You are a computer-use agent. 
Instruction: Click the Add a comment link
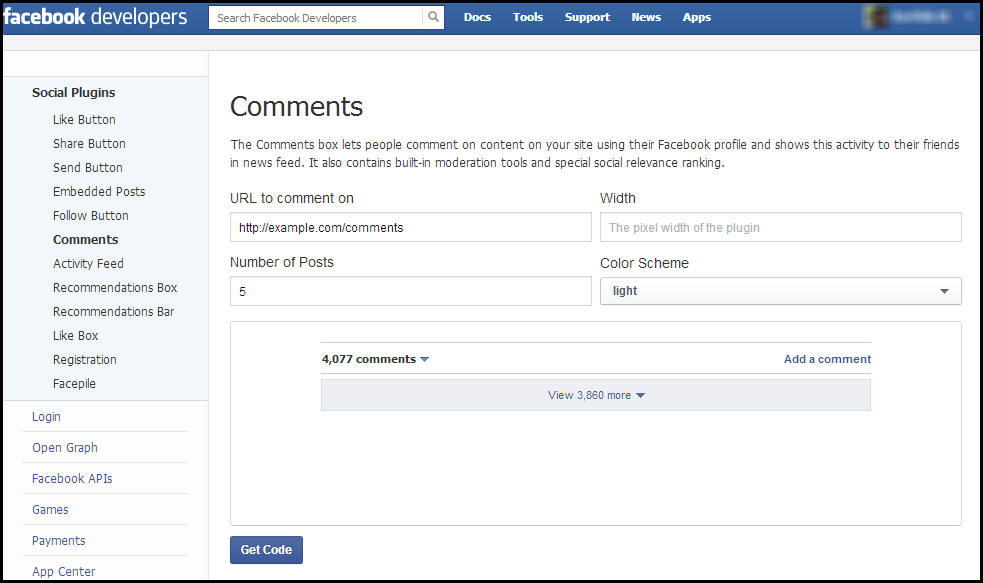pos(827,359)
